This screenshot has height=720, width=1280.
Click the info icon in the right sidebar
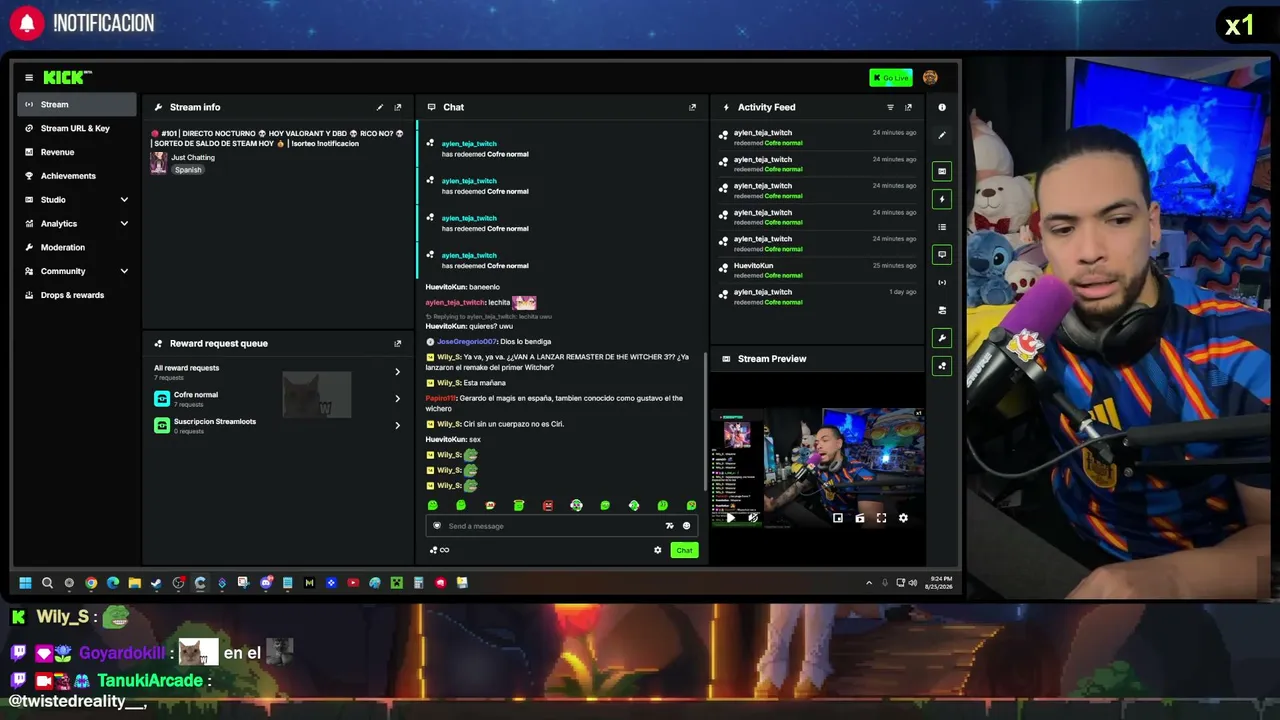tap(941, 107)
